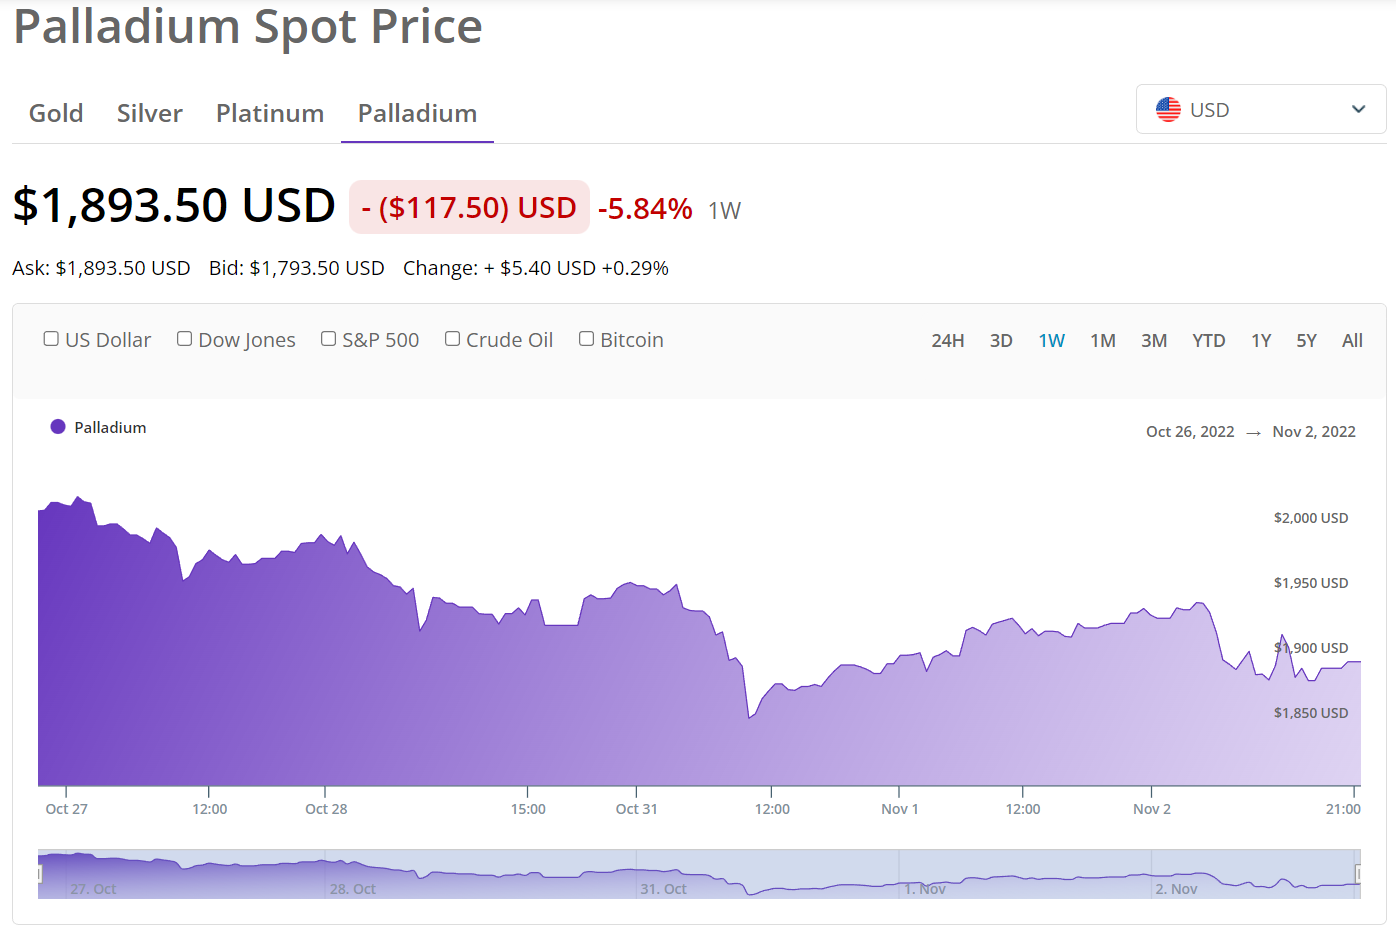Image resolution: width=1396 pixels, height=936 pixels.
Task: Click the 2. Nov marker in navigator
Action: tap(1176, 889)
